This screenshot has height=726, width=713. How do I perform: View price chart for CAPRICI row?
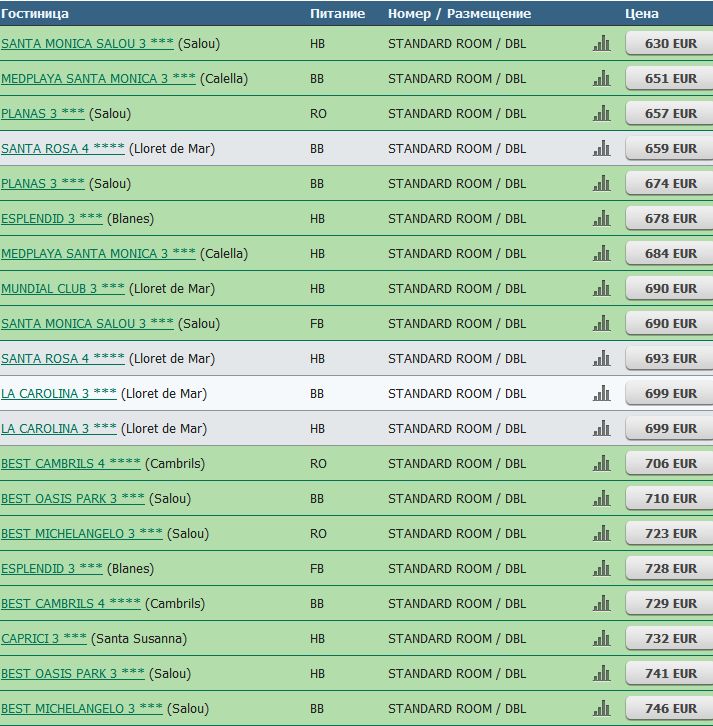tap(601, 638)
